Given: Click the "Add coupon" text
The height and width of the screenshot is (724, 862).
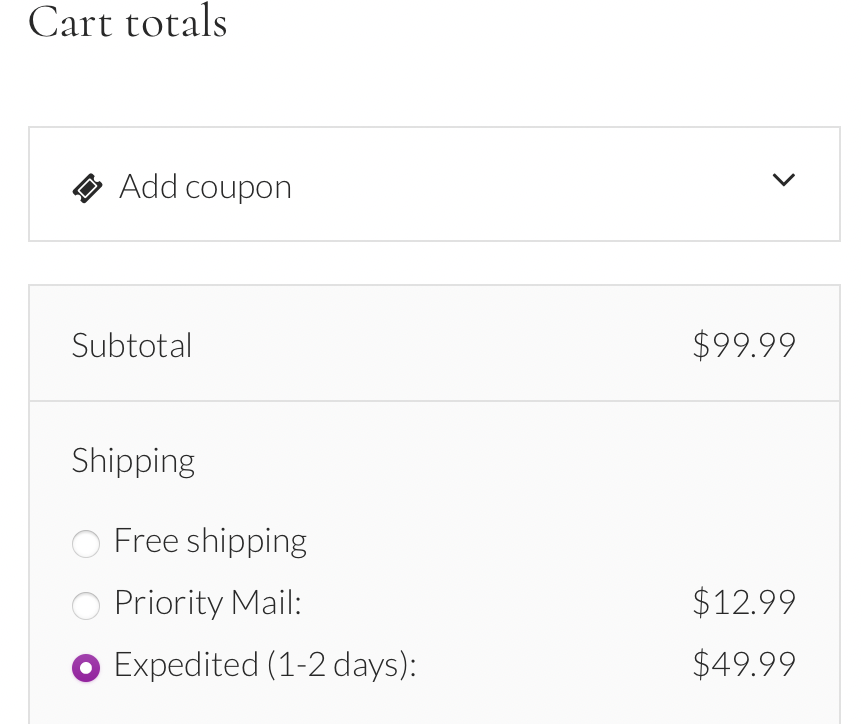Looking at the screenshot, I should pos(205,187).
